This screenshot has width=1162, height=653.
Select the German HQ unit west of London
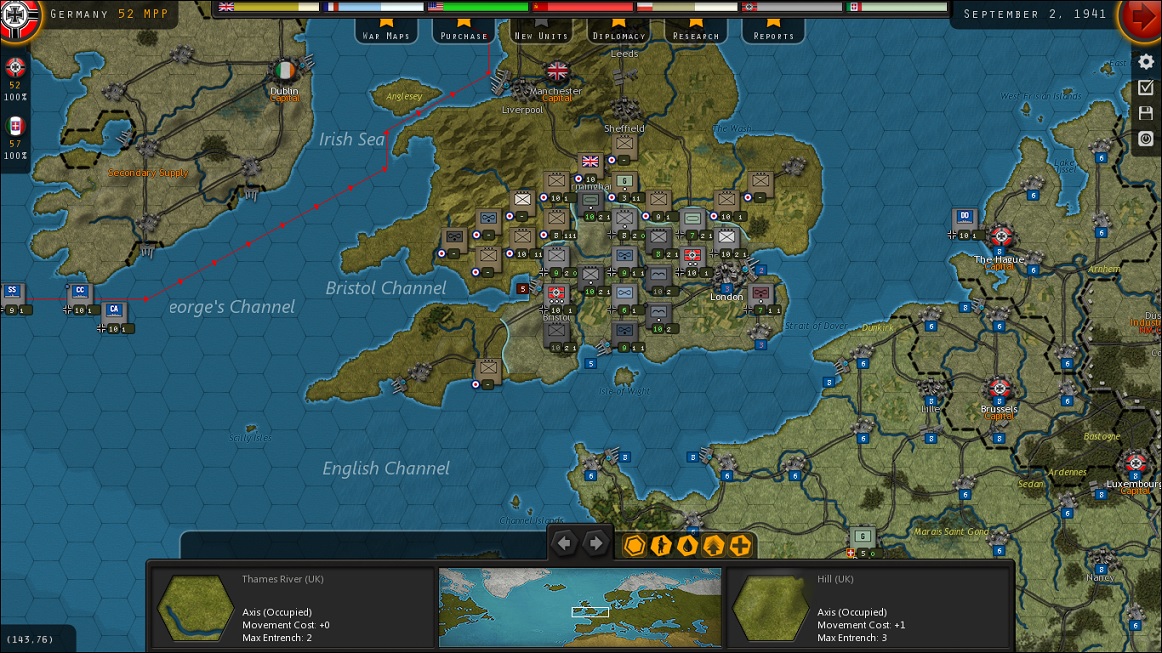[692, 258]
